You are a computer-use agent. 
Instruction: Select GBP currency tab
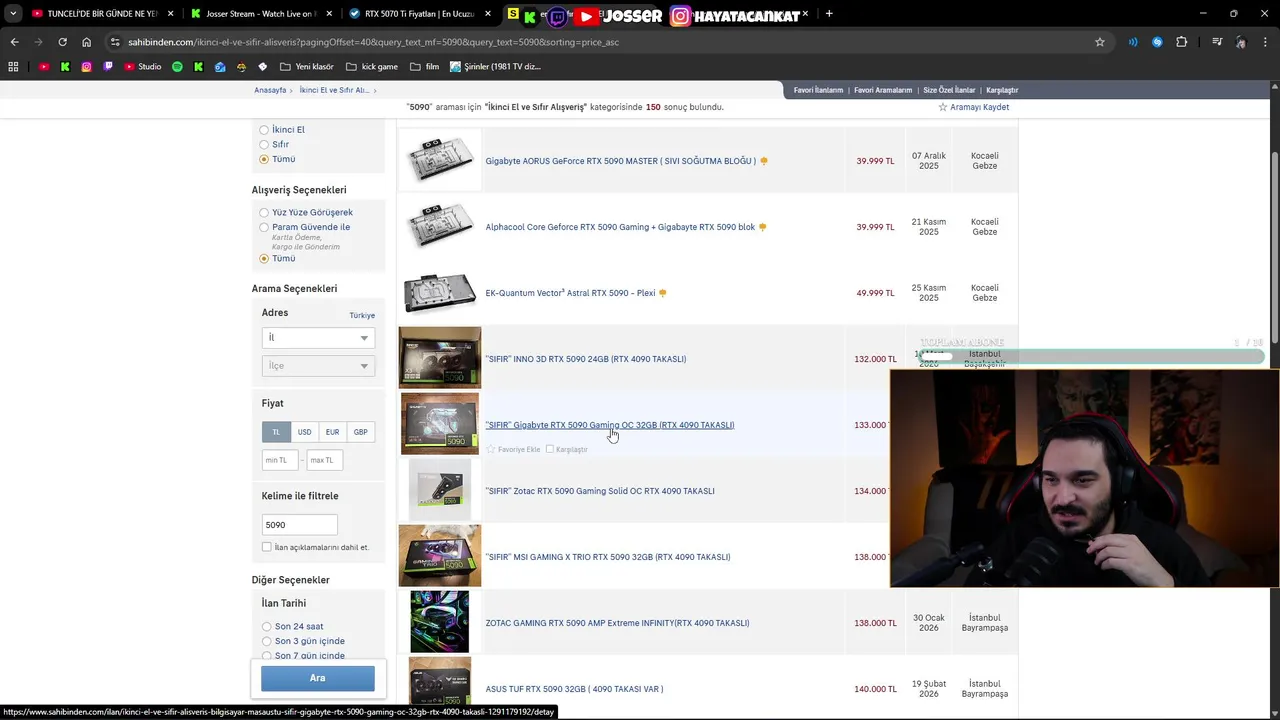click(360, 432)
